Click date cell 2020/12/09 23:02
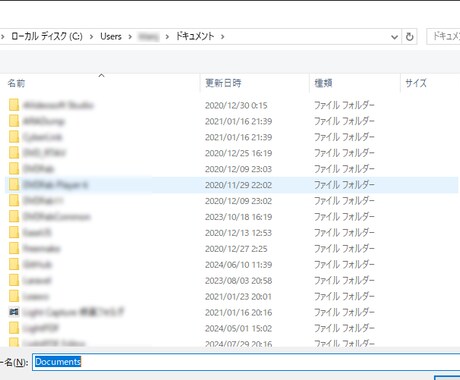 tap(238, 201)
